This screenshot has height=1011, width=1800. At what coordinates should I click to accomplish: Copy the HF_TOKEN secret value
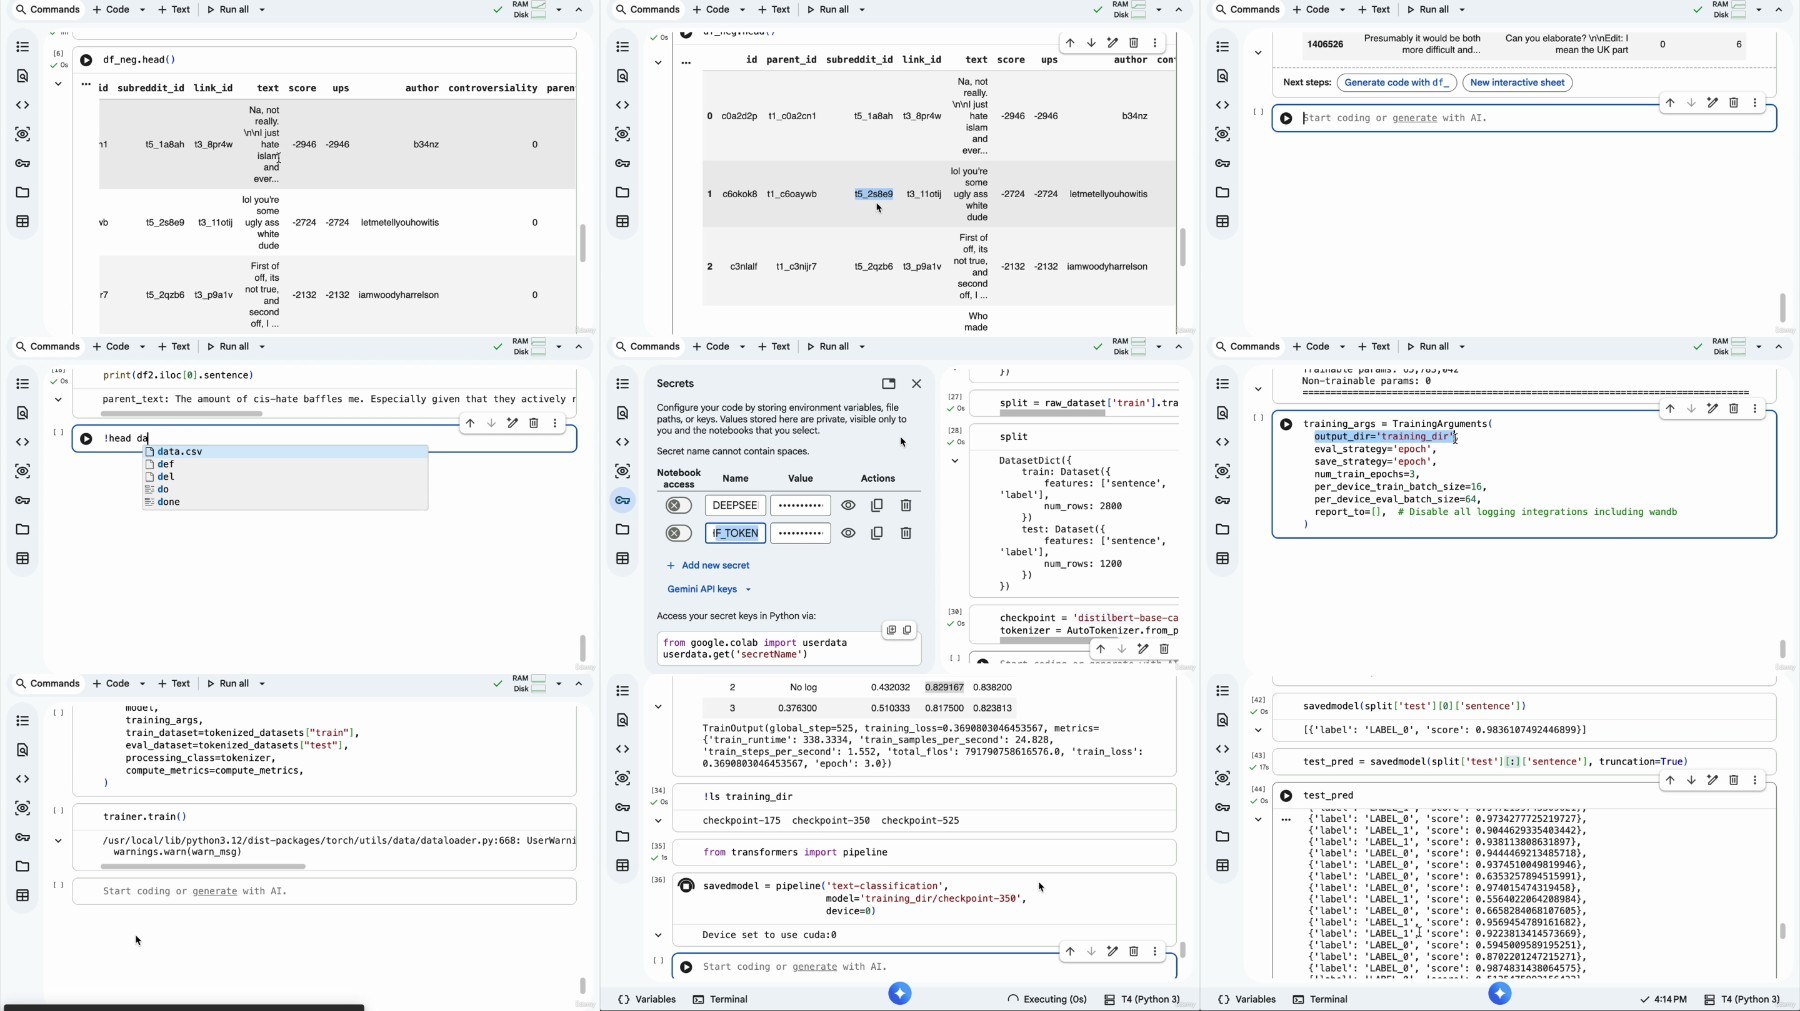coord(877,533)
